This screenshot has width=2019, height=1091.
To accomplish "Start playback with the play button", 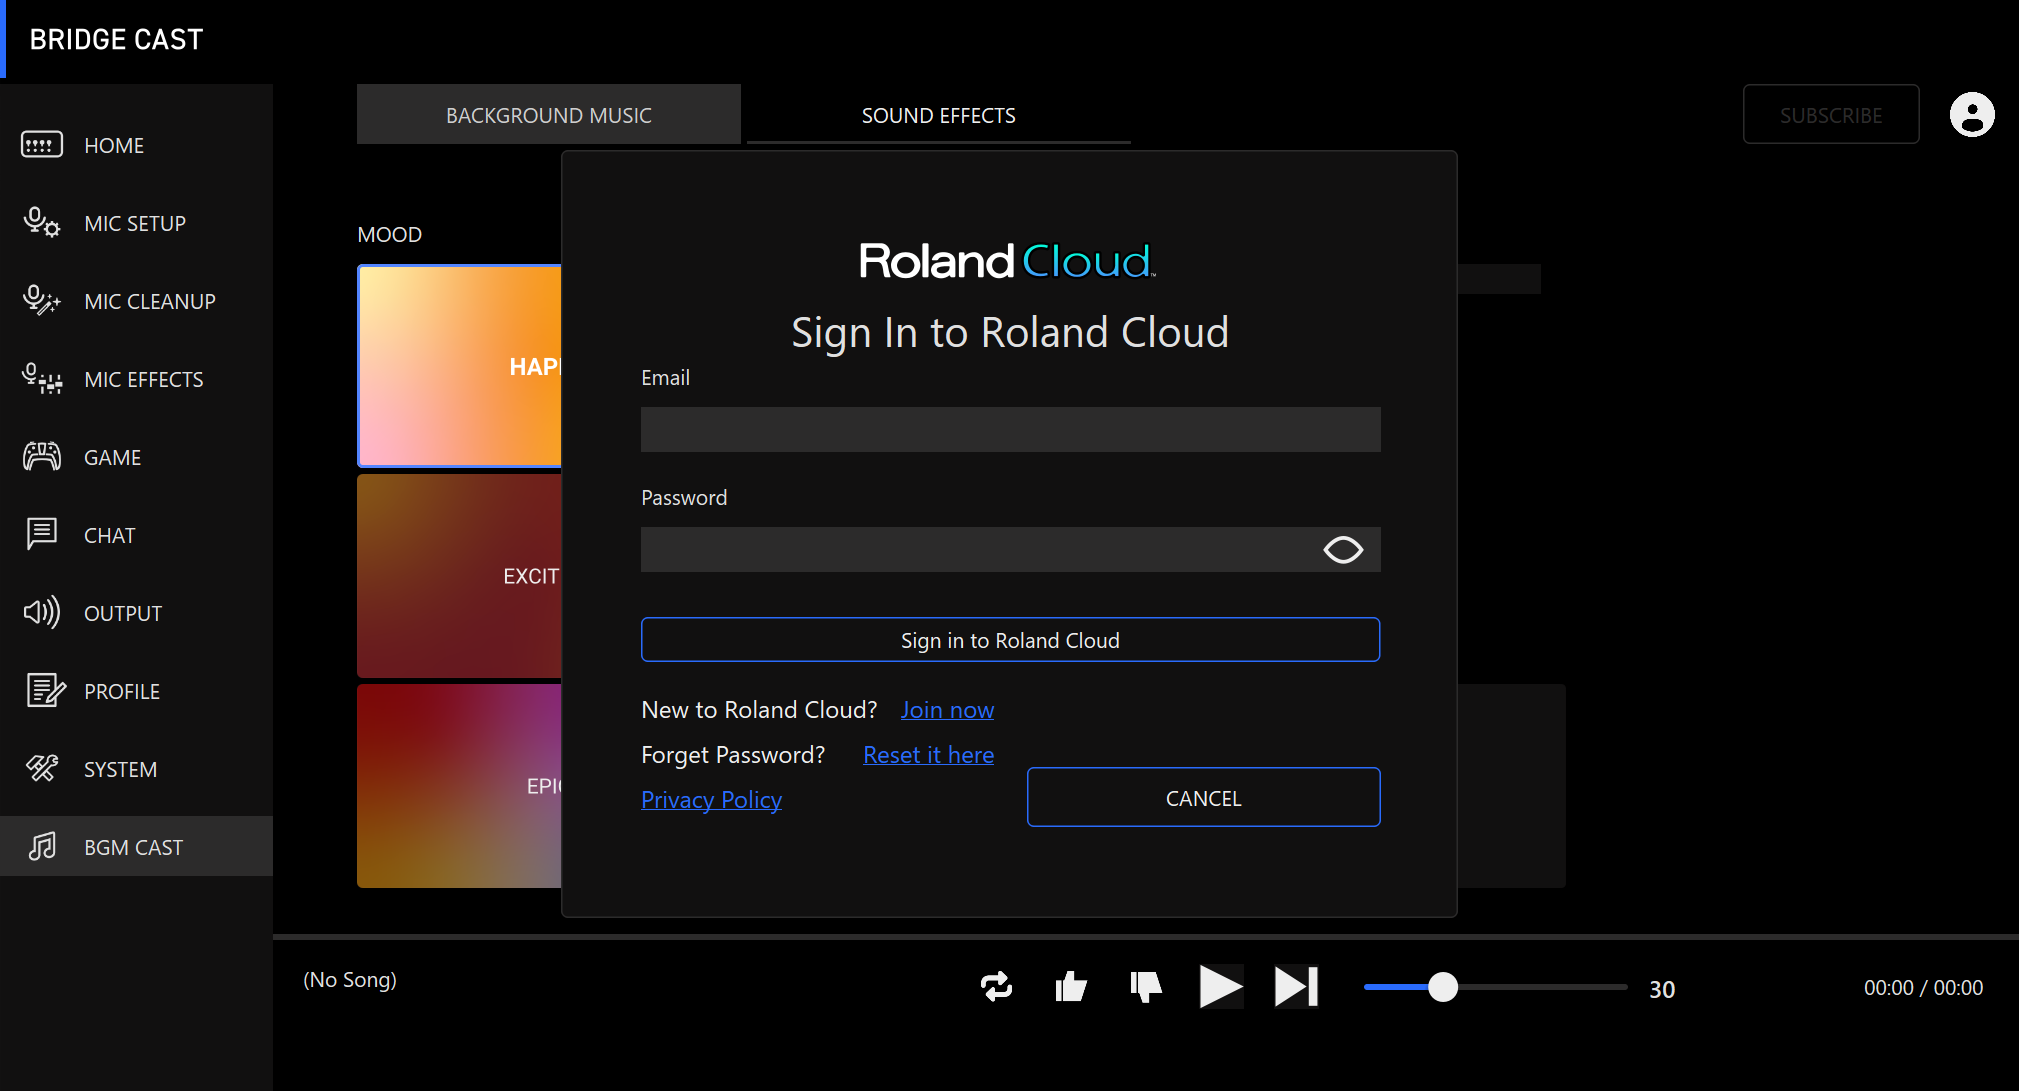I will coord(1221,987).
